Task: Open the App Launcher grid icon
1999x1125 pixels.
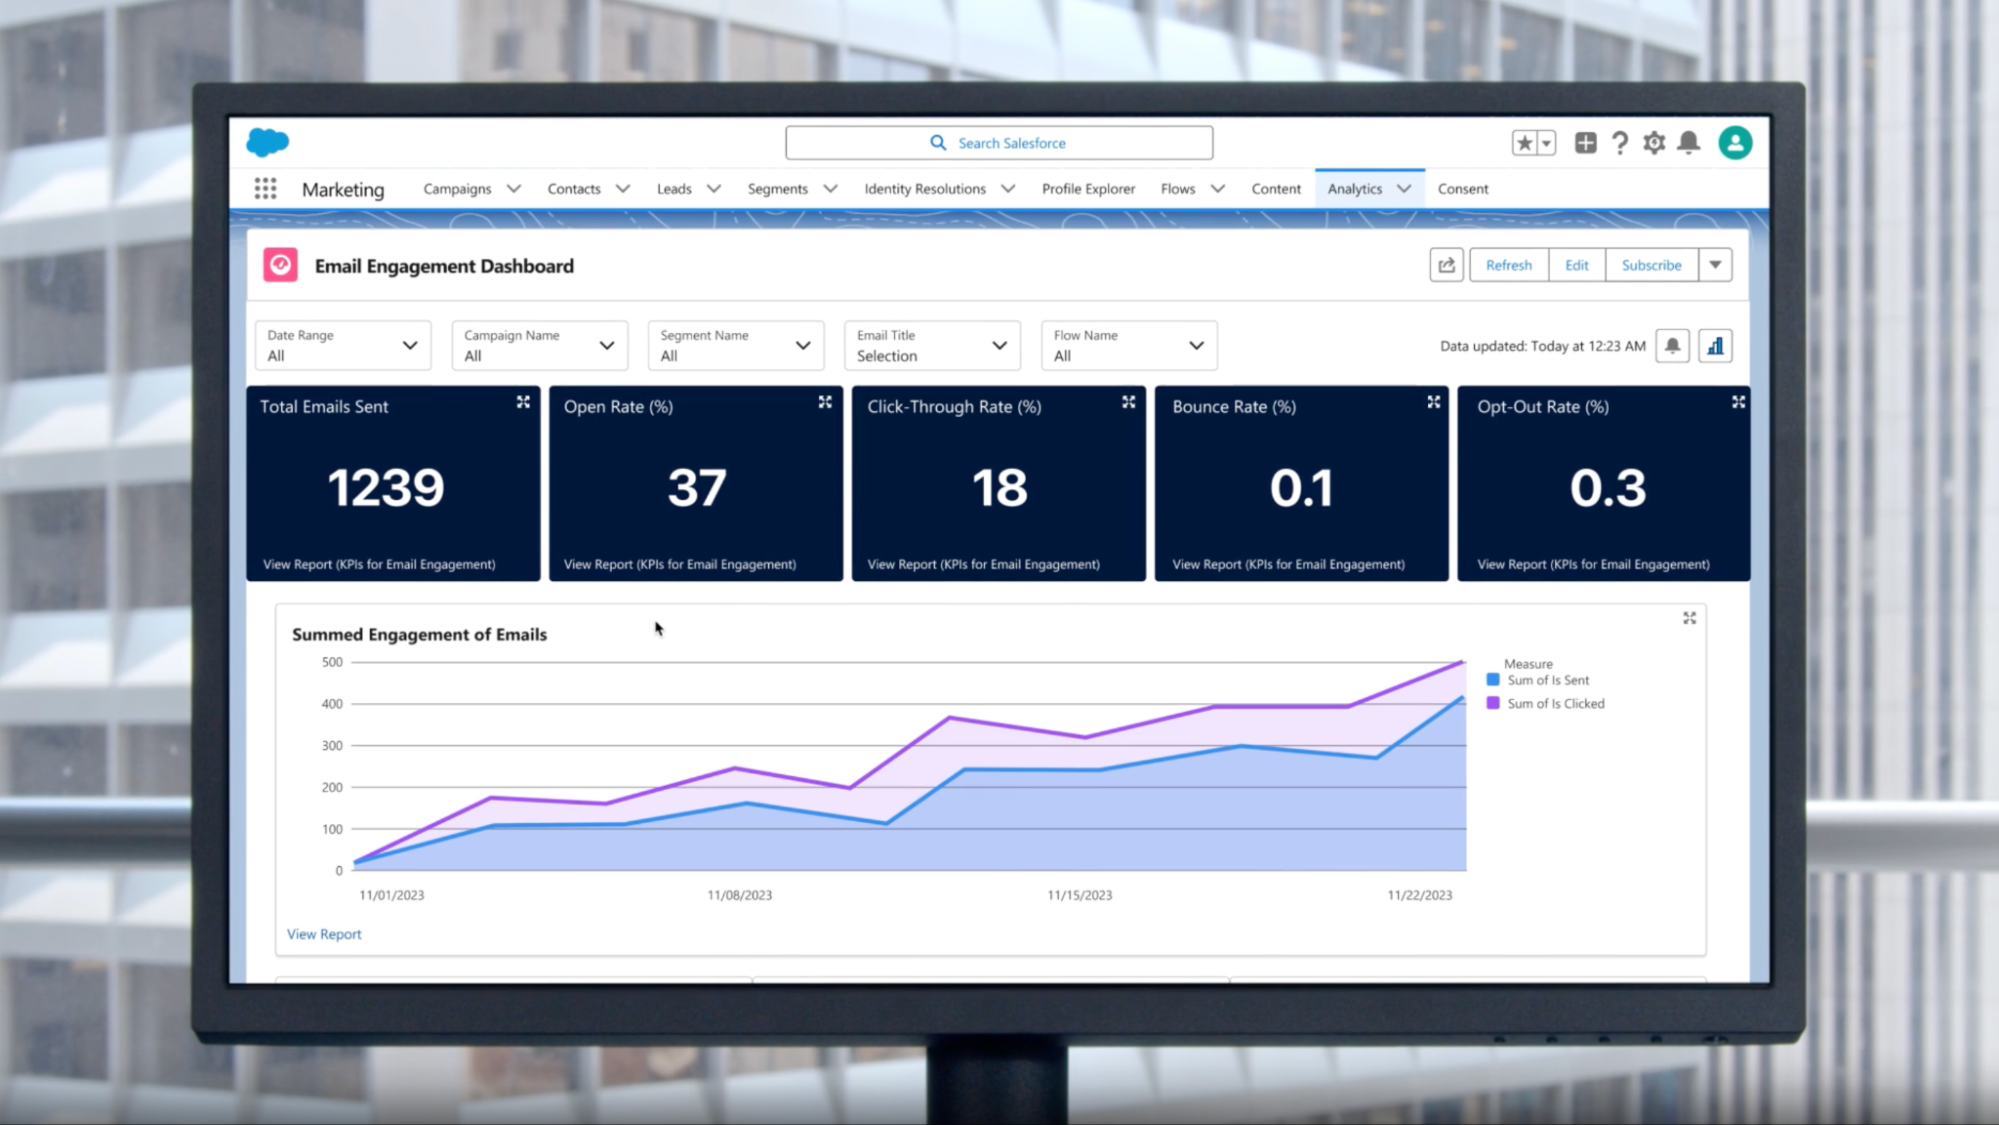Action: click(x=265, y=188)
